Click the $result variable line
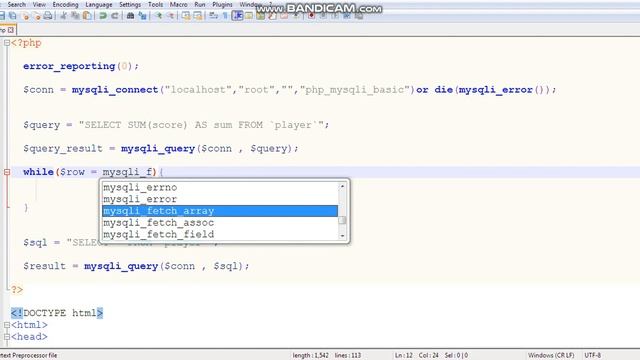The image size is (640, 360). click(x=136, y=266)
